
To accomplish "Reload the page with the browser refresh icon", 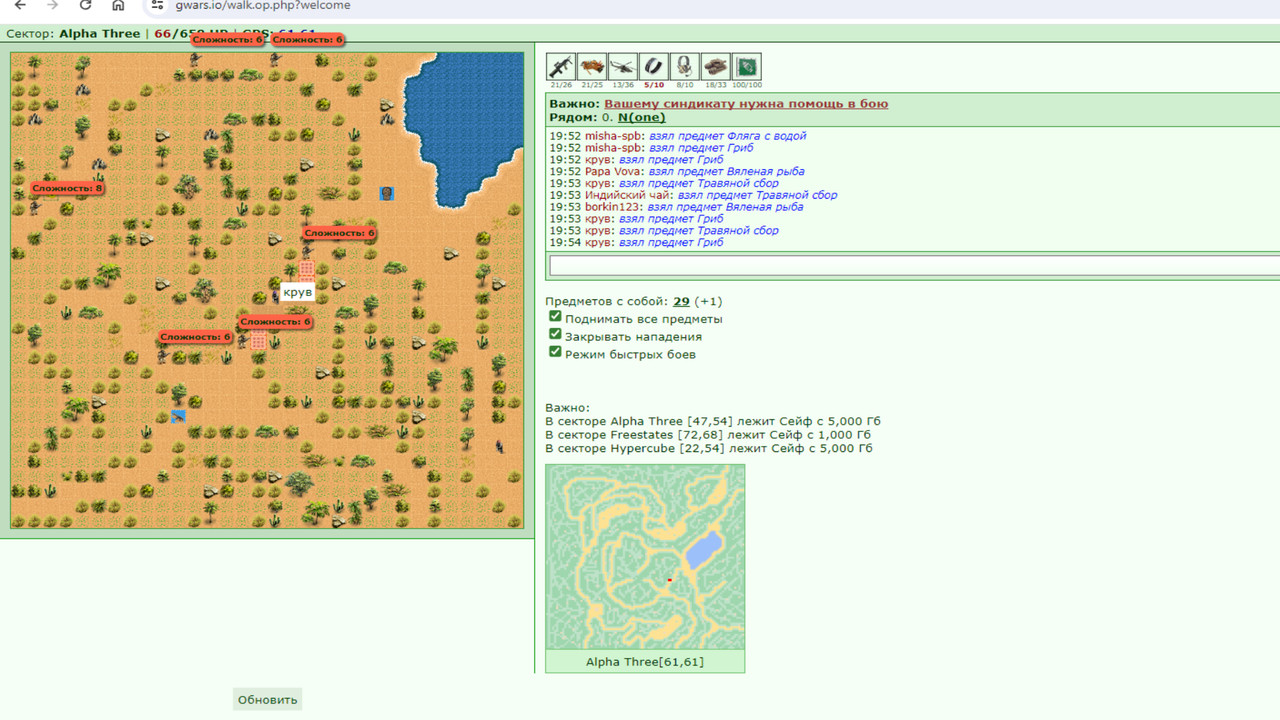I will click(x=85, y=5).
